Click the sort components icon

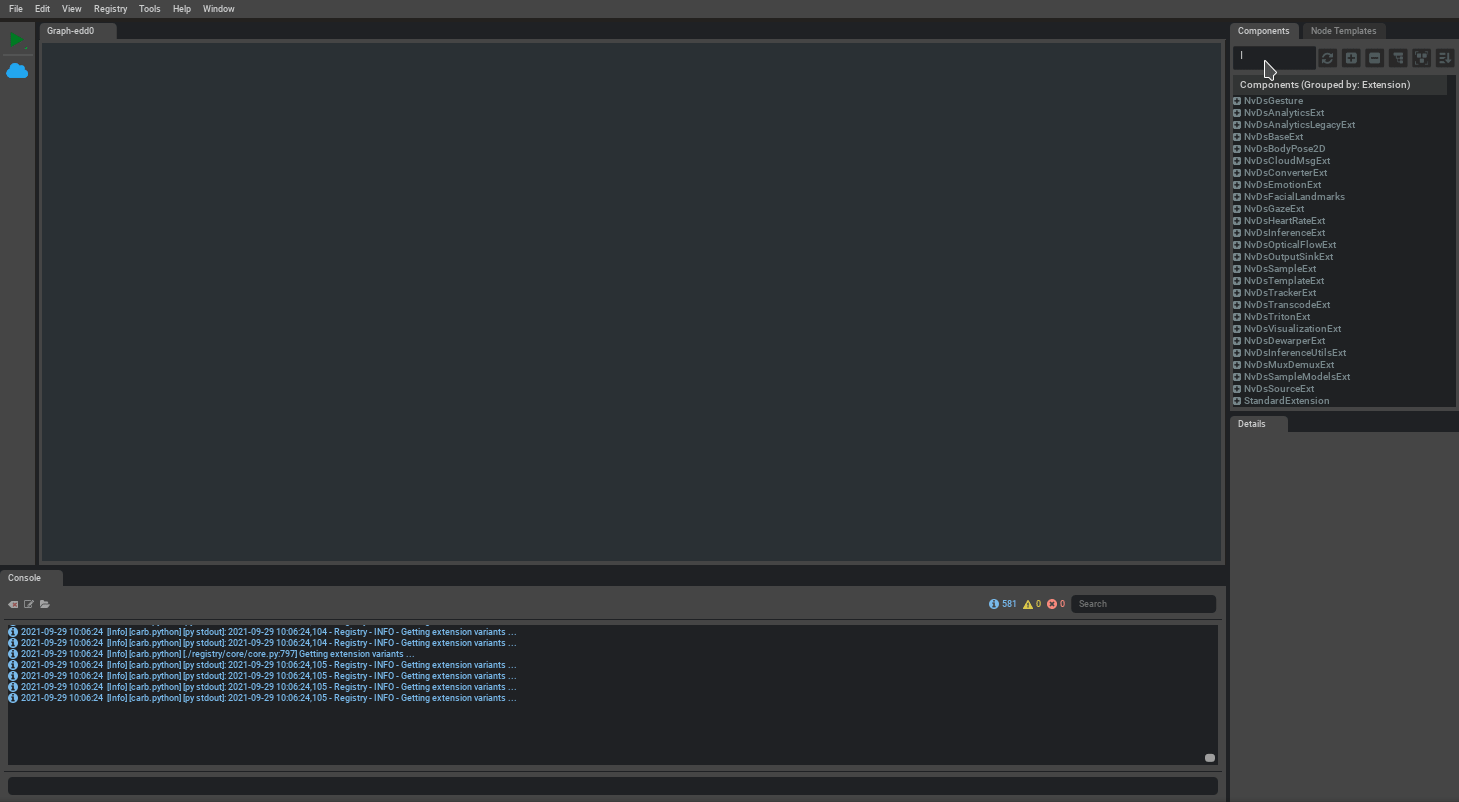[1445, 59]
